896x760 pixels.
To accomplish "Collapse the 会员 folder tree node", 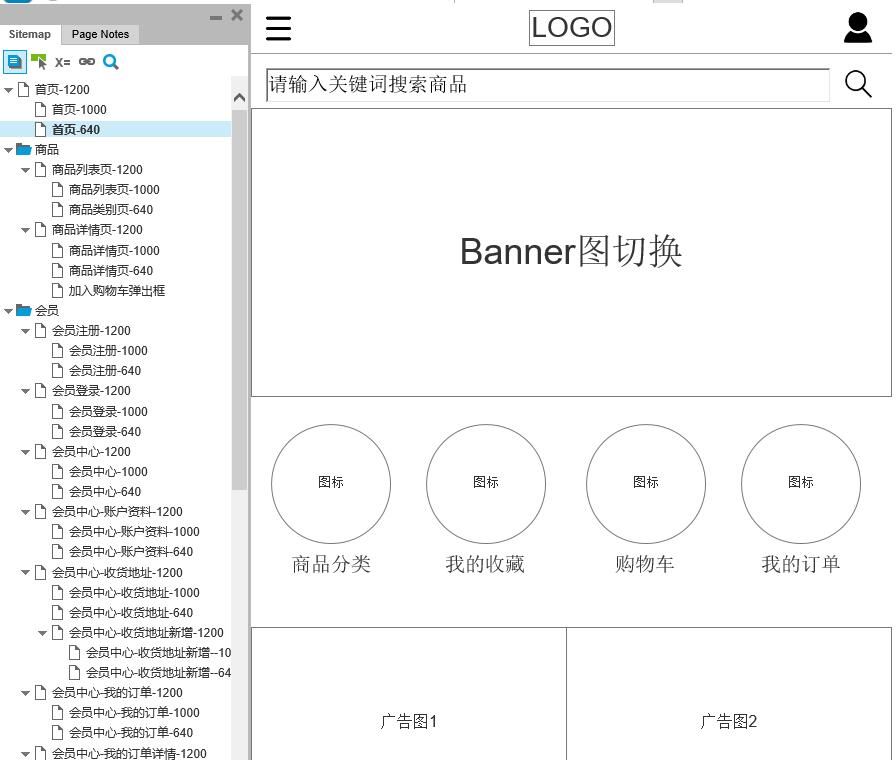I will (x=9, y=311).
